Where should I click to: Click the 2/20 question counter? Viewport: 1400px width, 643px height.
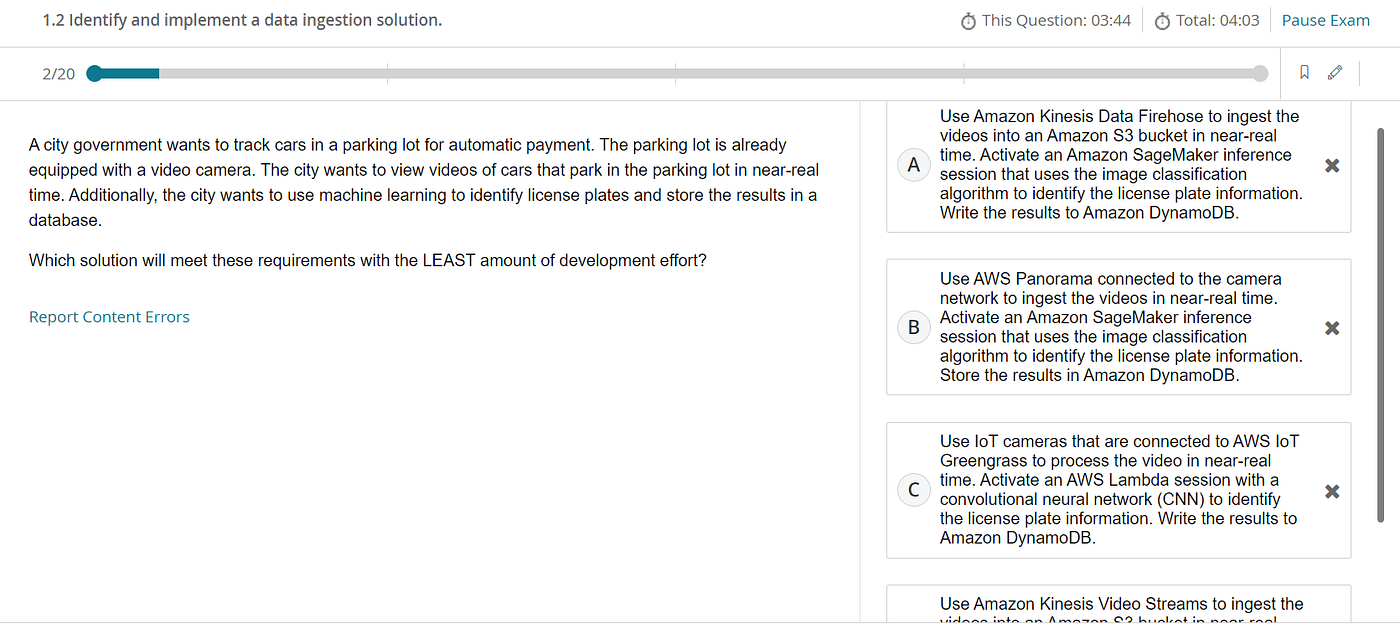58,74
